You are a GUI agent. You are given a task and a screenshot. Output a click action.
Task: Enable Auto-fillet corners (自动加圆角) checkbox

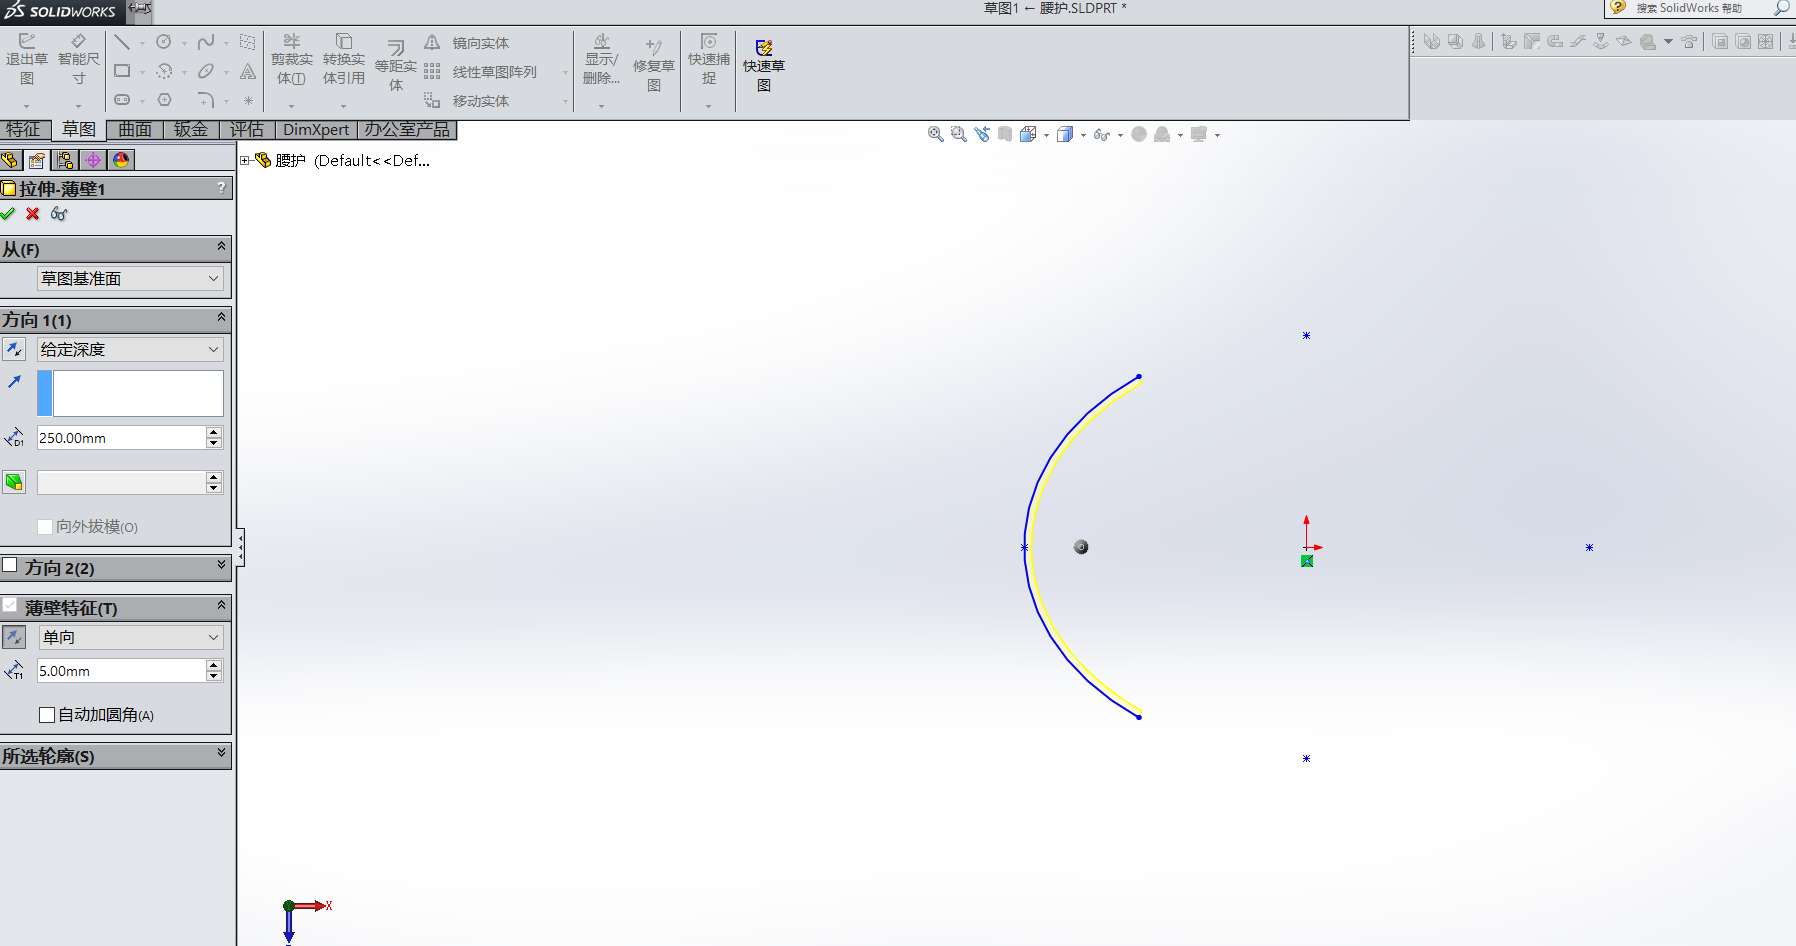tap(47, 715)
